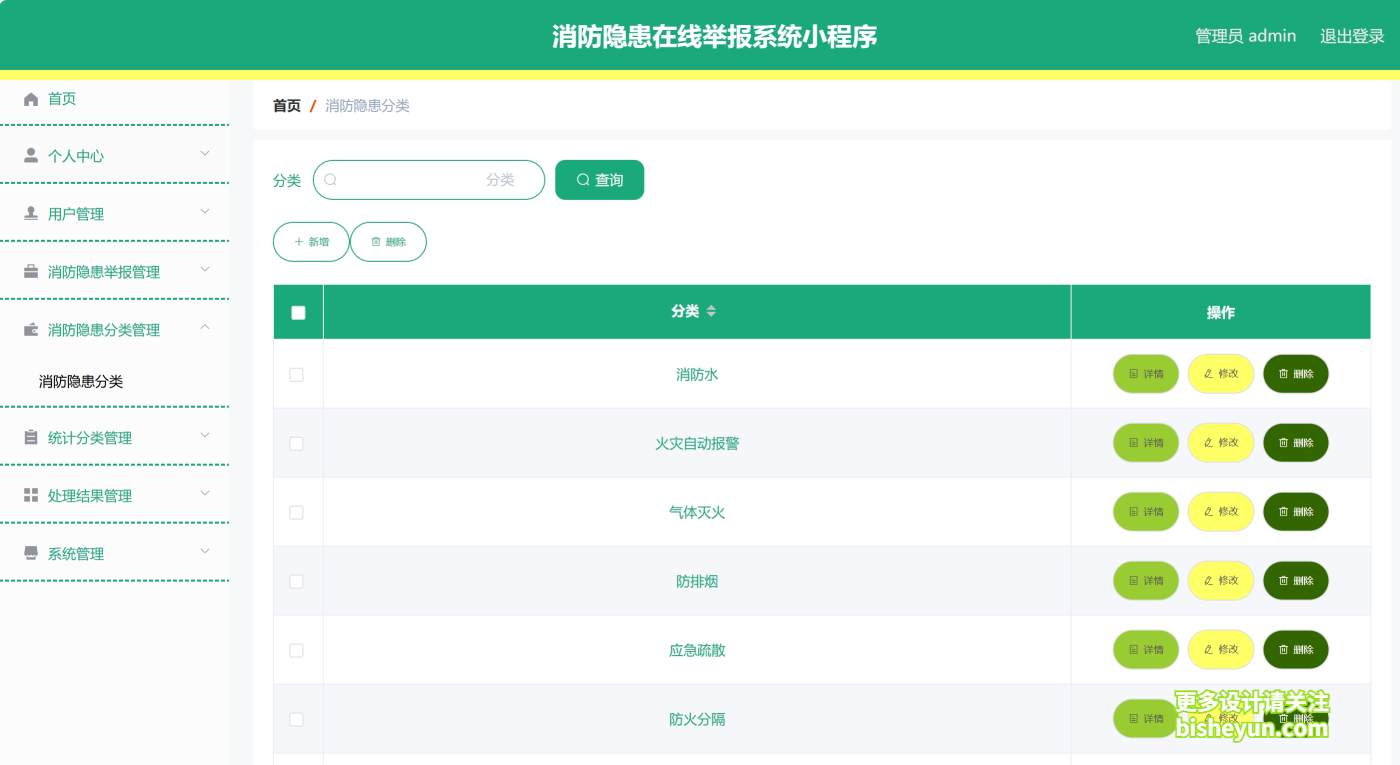
Task: Check the select-all checkbox in table header
Action: coord(297,312)
